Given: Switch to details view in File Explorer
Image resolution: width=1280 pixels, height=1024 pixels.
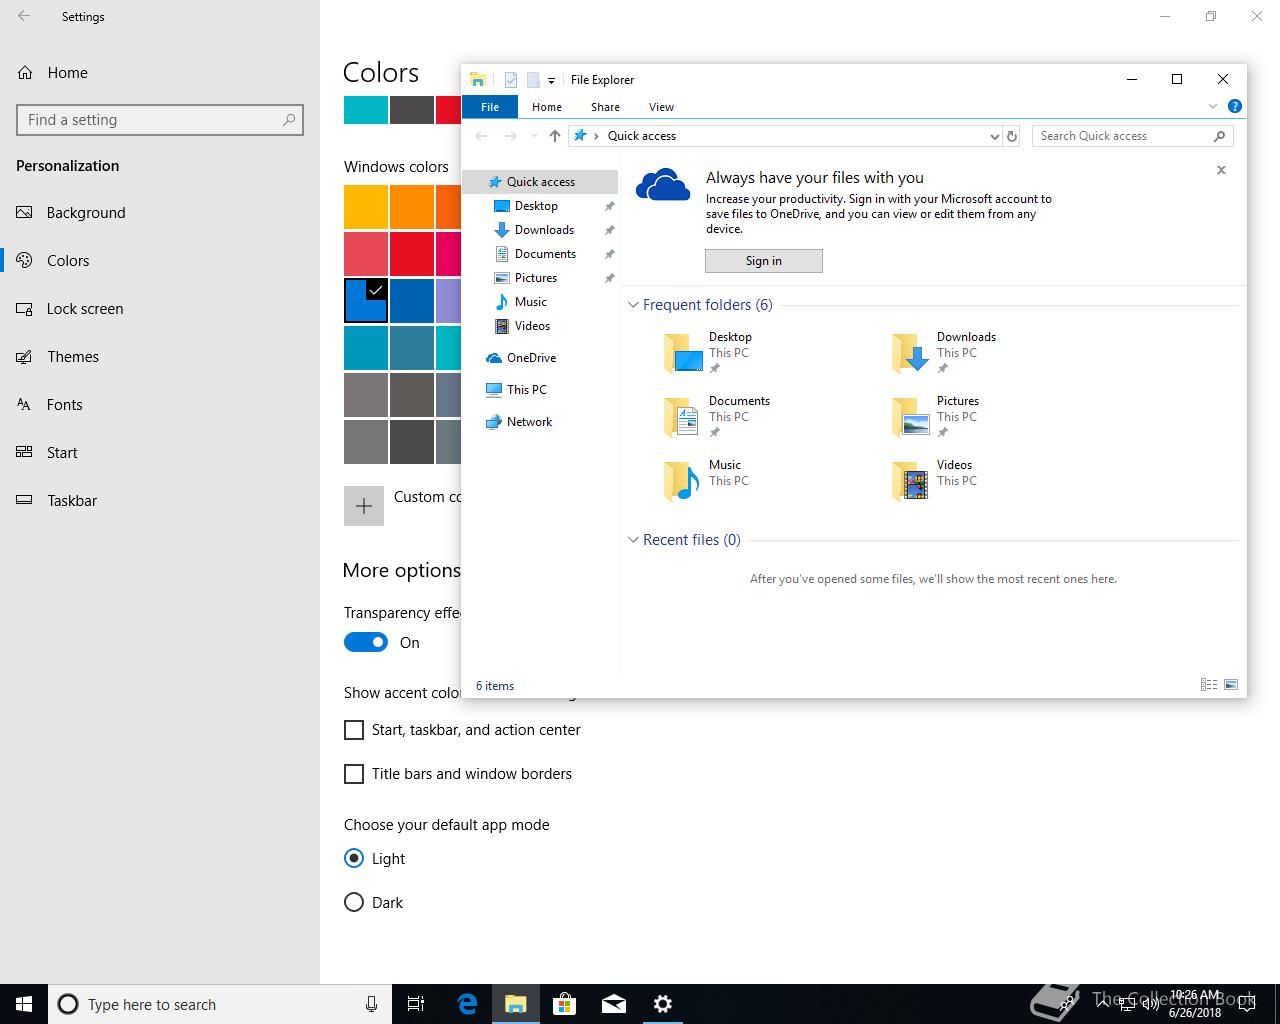Looking at the screenshot, I should click(x=1209, y=685).
